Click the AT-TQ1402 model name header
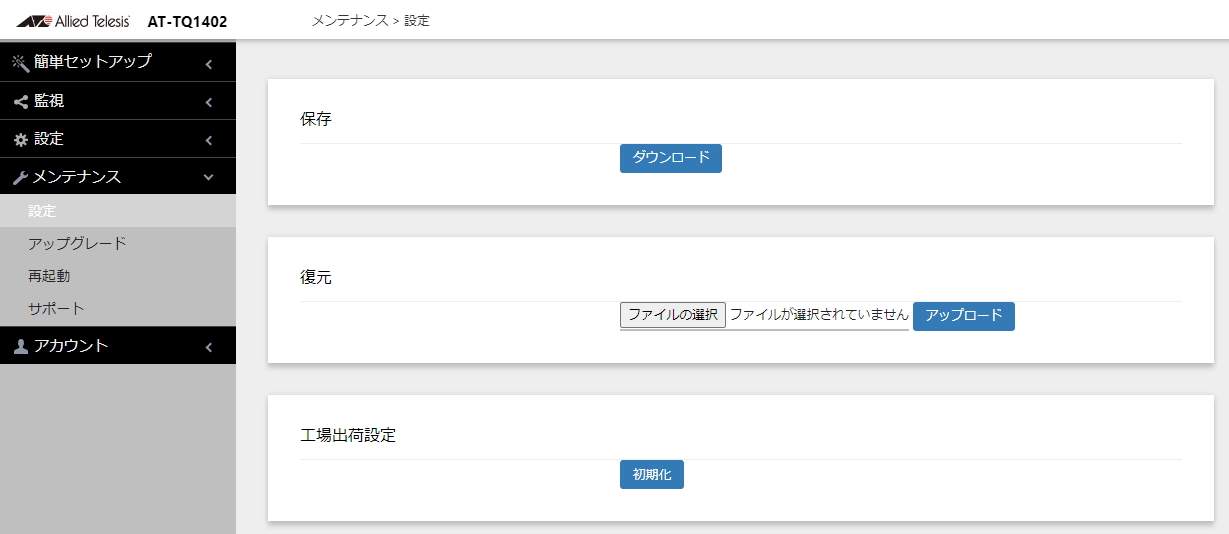1229x534 pixels. coord(187,21)
